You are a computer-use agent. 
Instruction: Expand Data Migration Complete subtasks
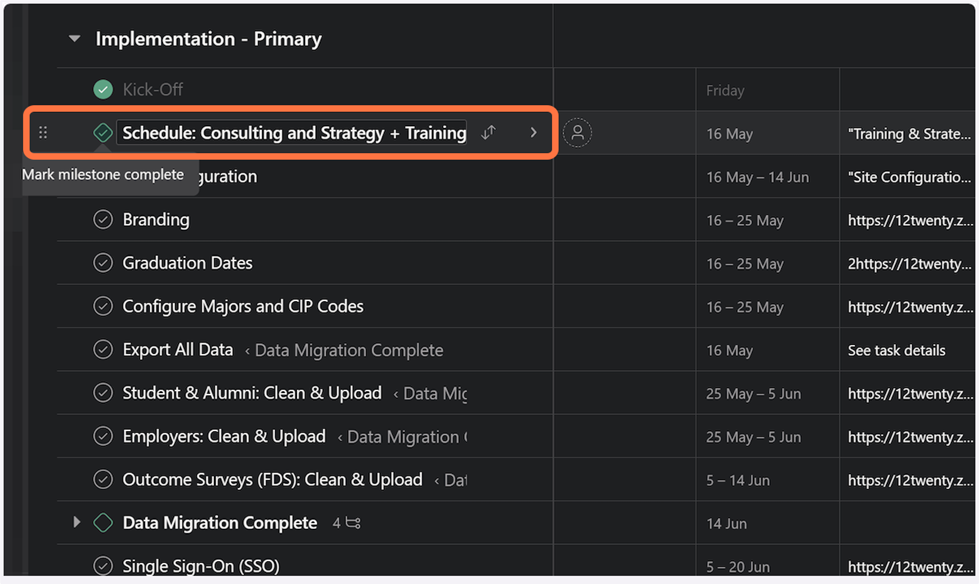(76, 523)
